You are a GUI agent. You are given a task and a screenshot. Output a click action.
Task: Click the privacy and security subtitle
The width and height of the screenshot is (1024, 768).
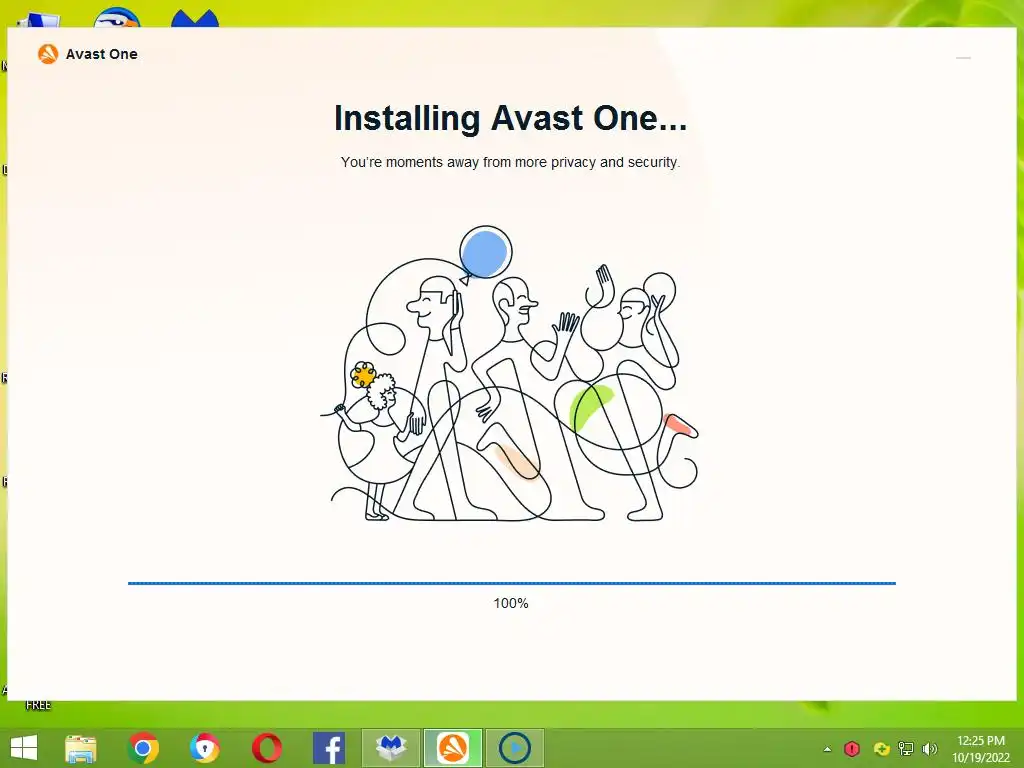point(510,162)
